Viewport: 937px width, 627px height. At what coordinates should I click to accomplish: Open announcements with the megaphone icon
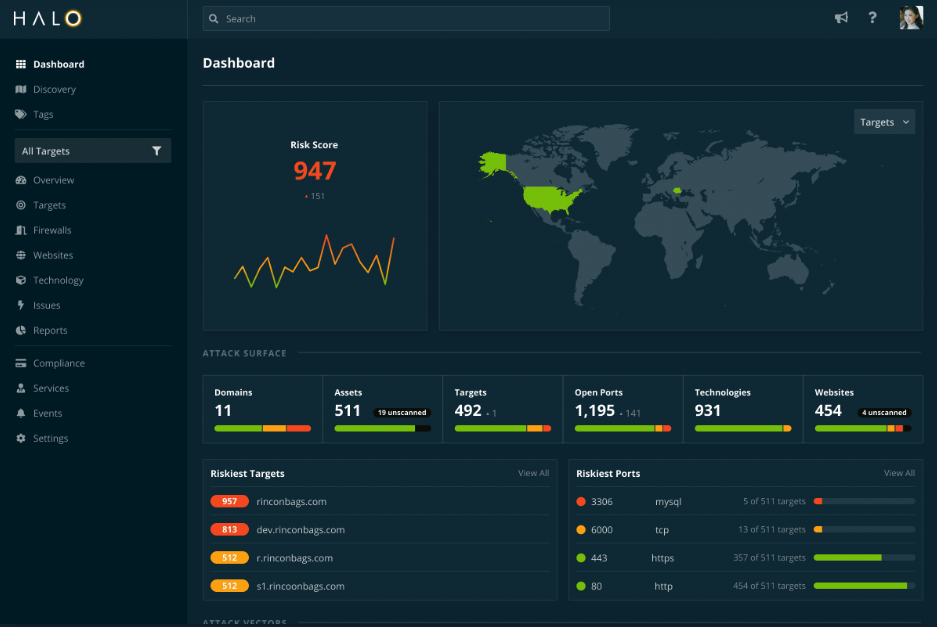[x=841, y=17]
